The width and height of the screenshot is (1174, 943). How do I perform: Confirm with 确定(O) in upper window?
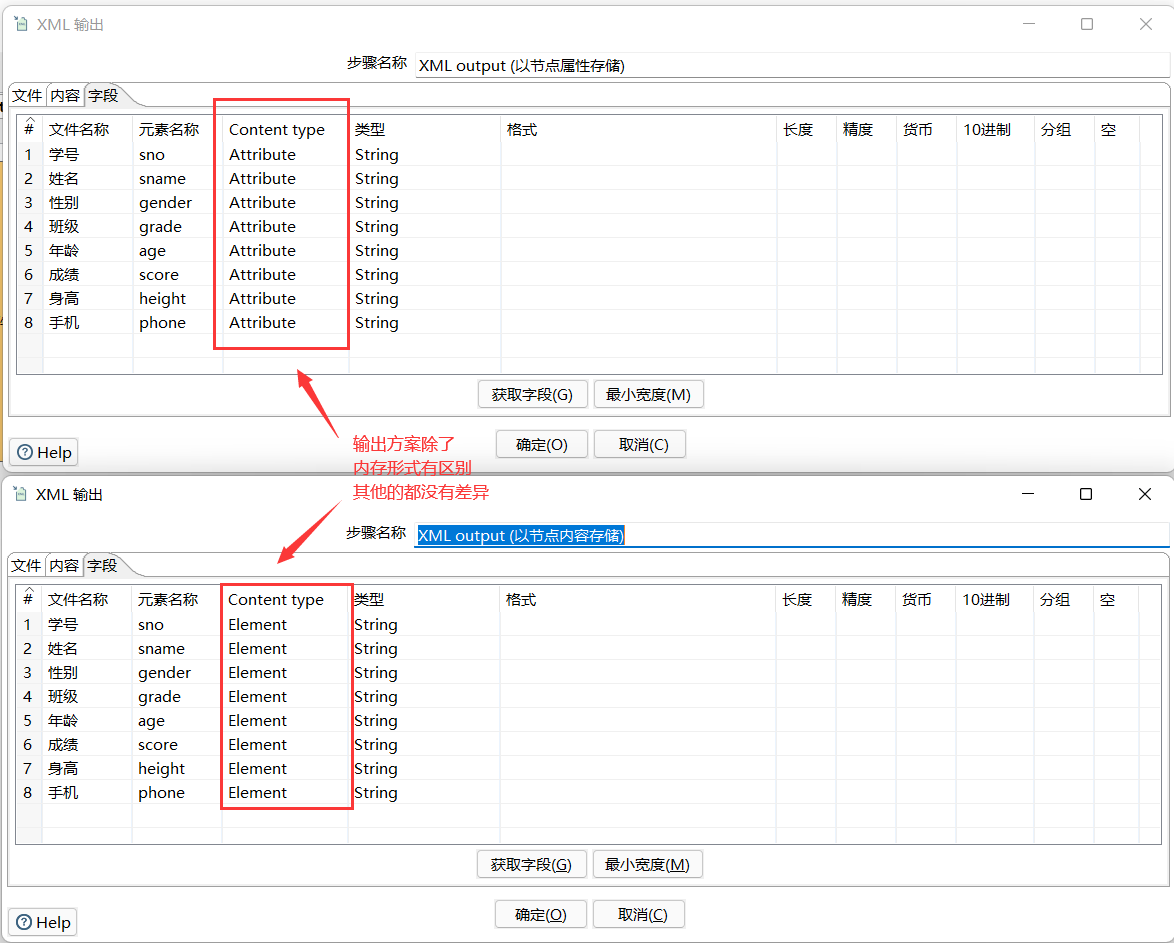click(x=542, y=445)
